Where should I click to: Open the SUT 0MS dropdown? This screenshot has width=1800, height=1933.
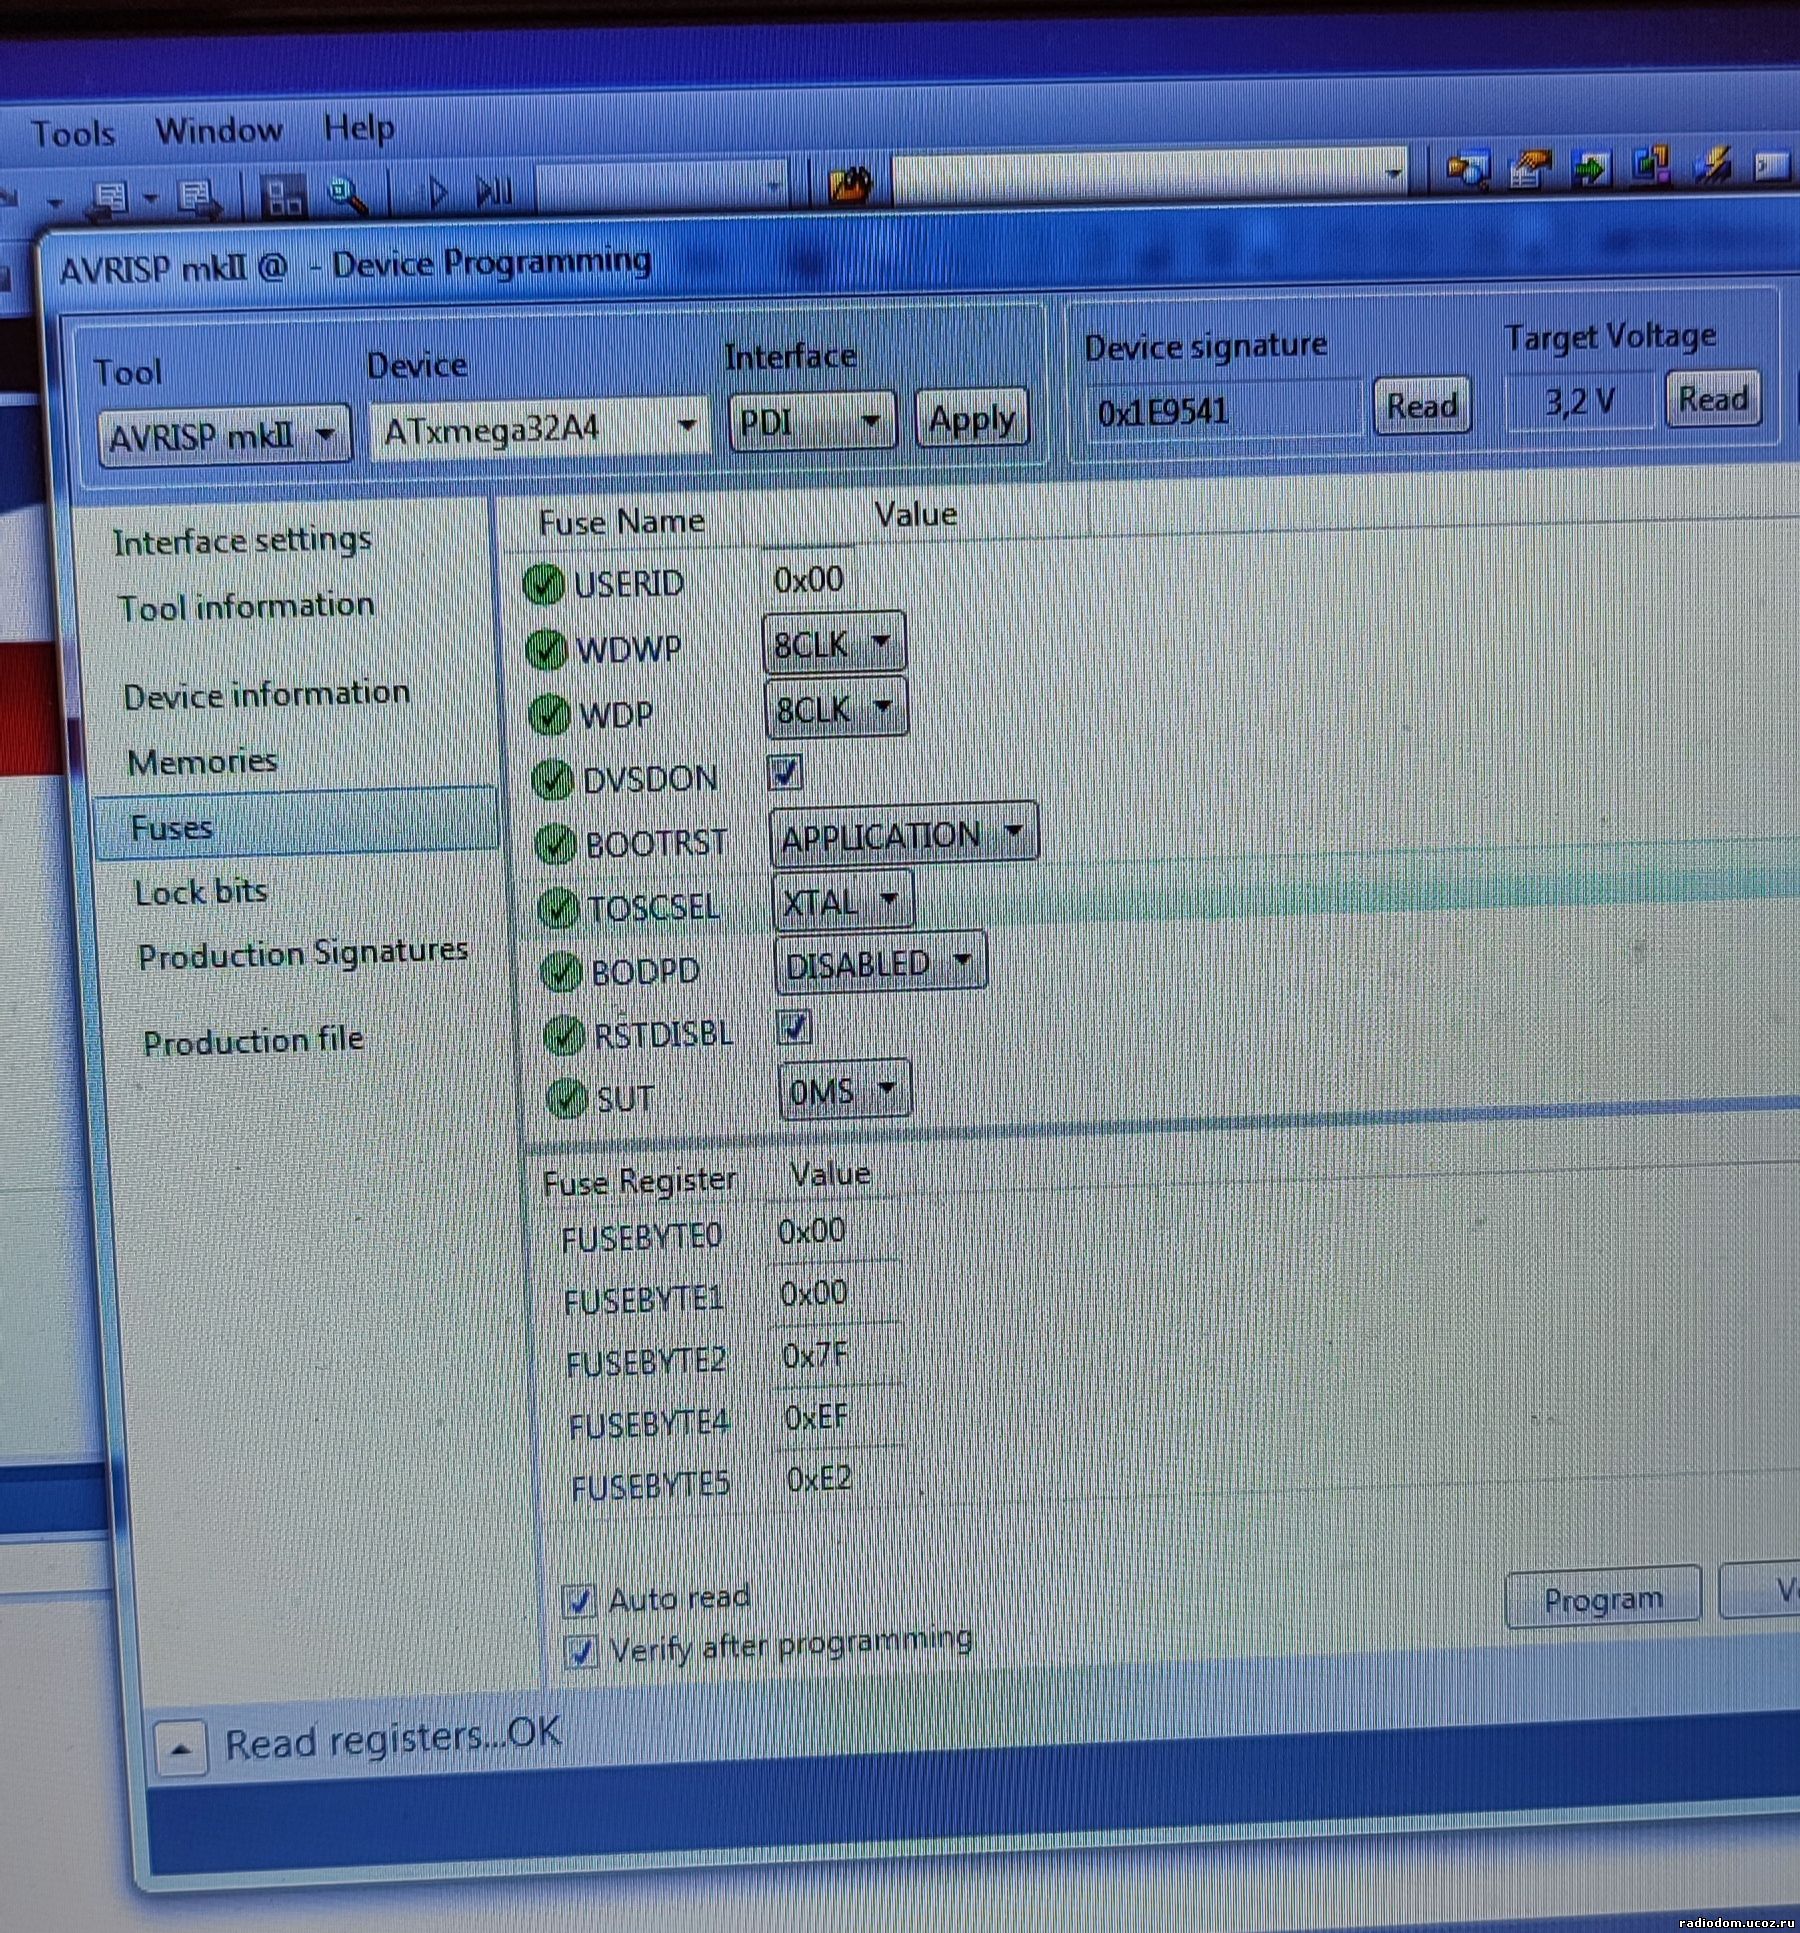(x=845, y=1089)
